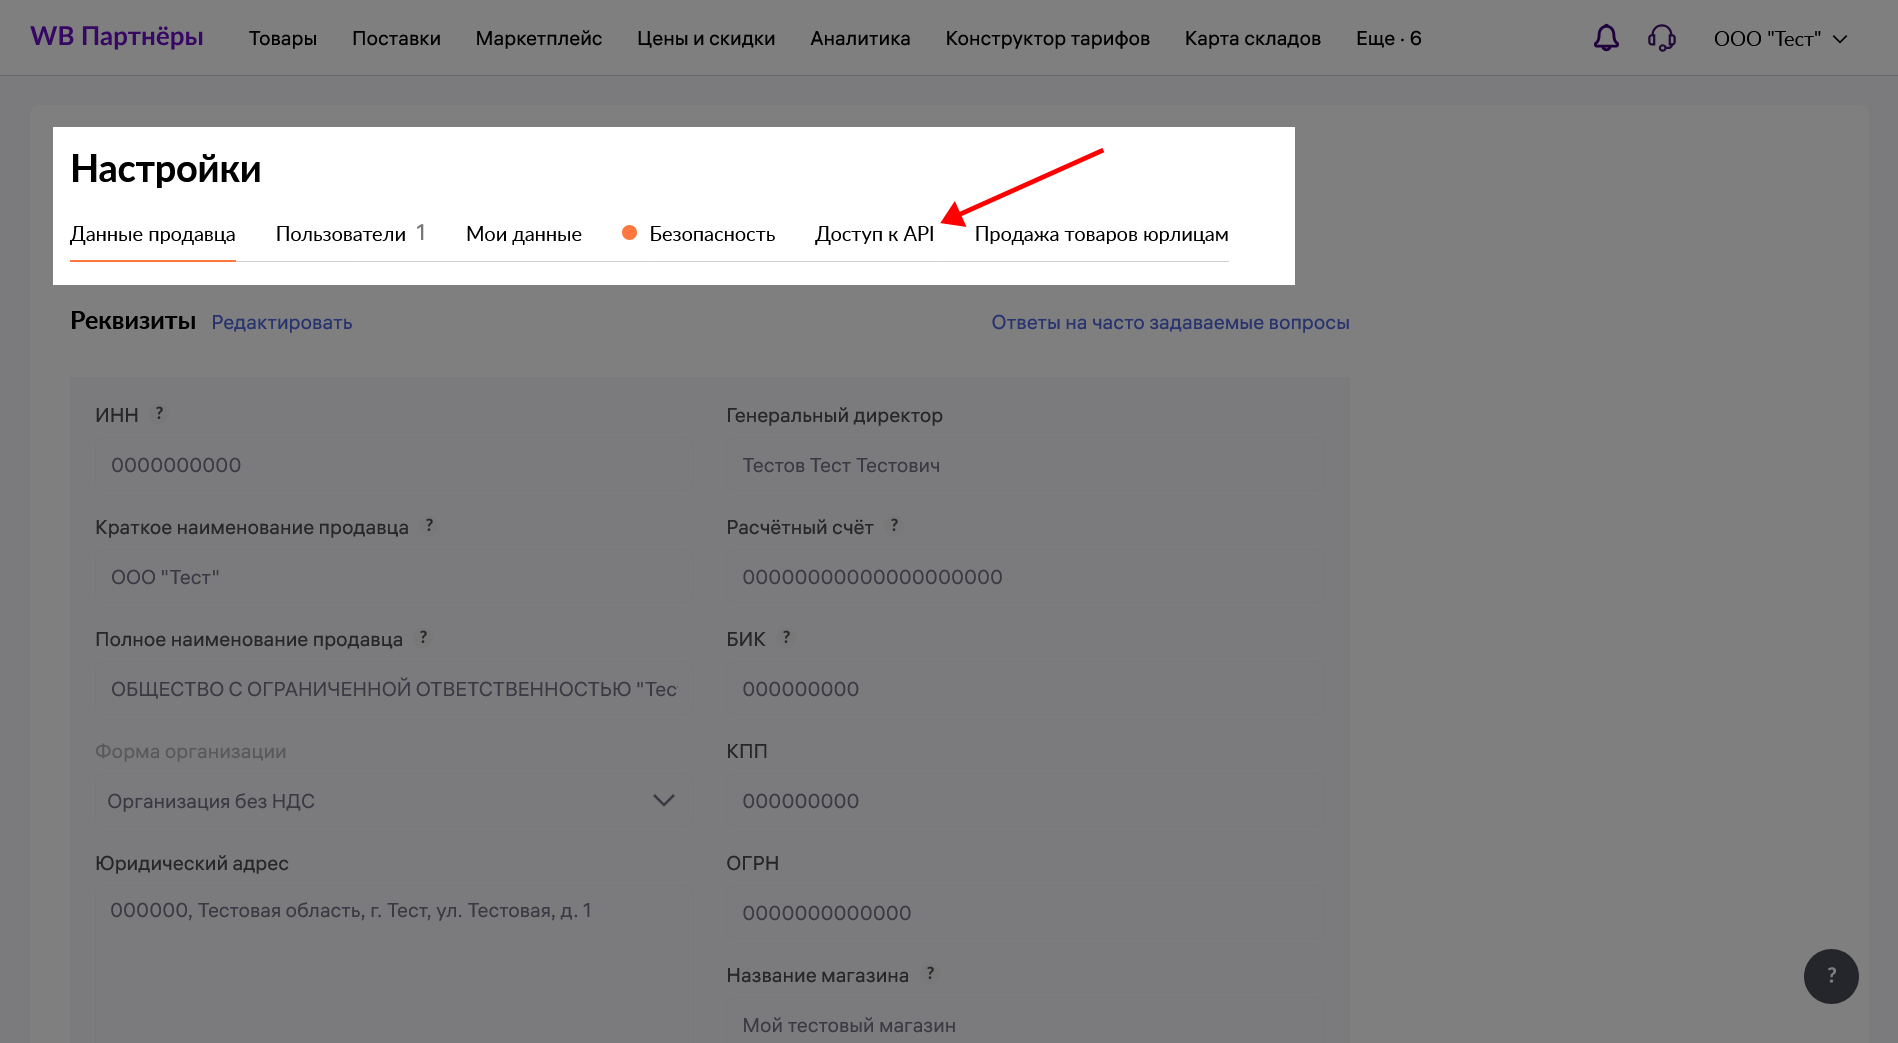The height and width of the screenshot is (1043, 1898).
Task: Open the Карта складов menu
Action: tap(1253, 39)
